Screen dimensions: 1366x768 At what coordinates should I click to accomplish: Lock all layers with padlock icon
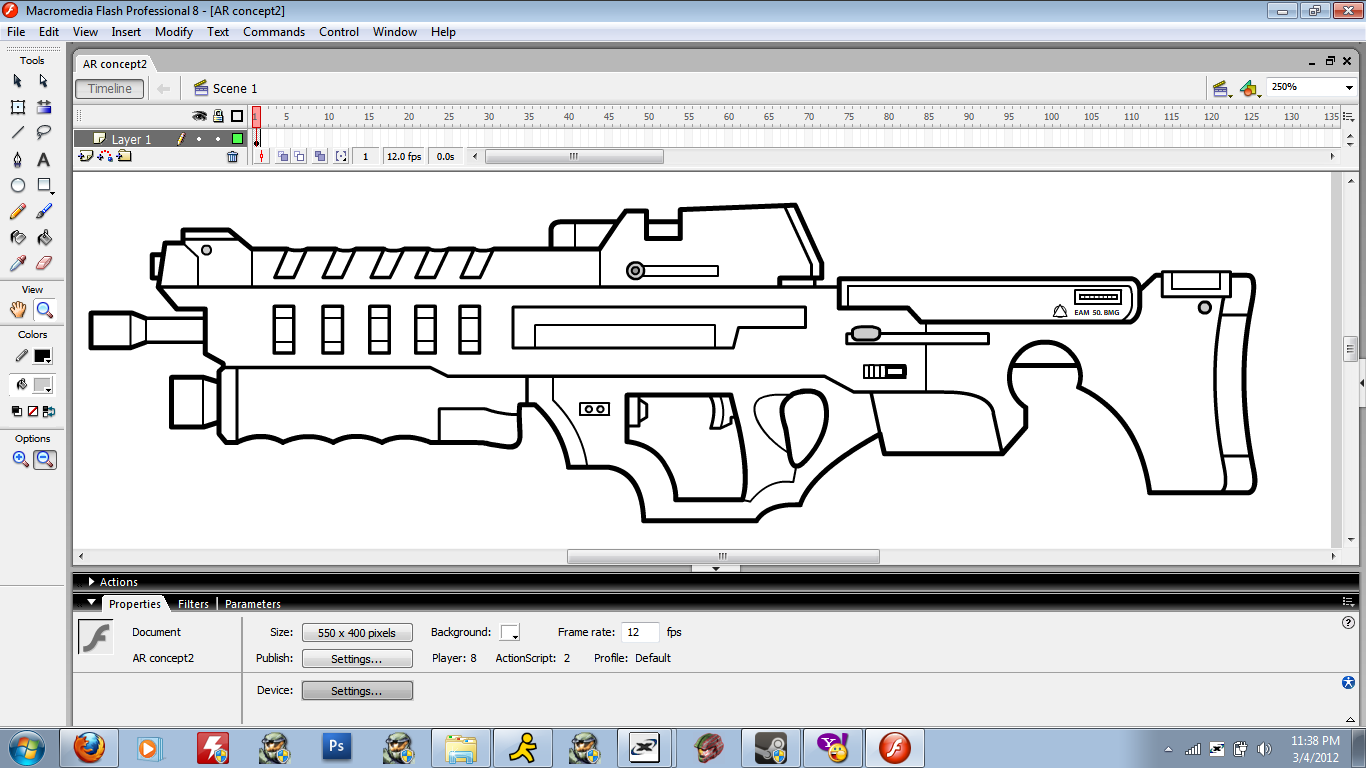point(218,116)
